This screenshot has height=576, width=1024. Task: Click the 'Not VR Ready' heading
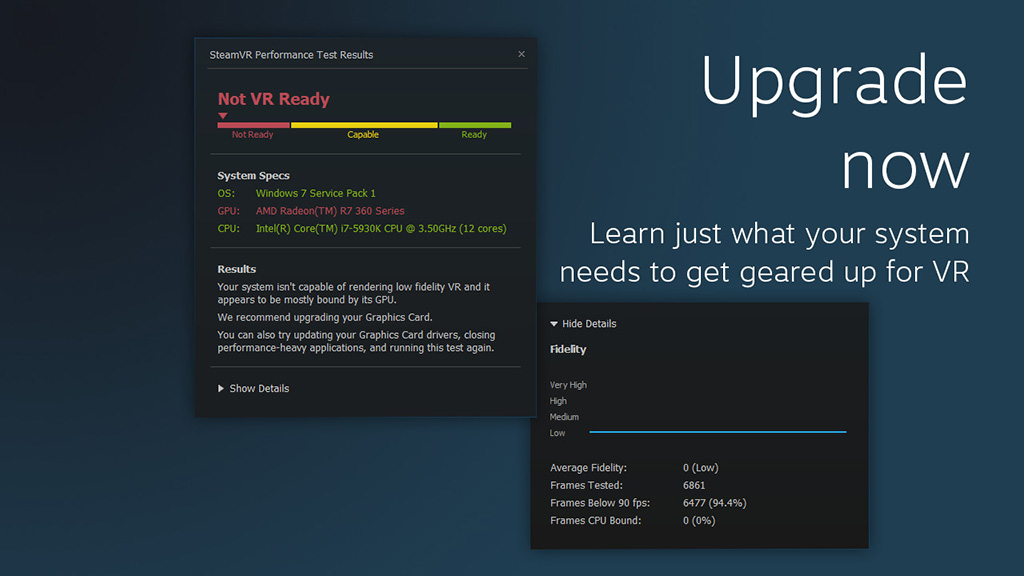click(x=274, y=99)
